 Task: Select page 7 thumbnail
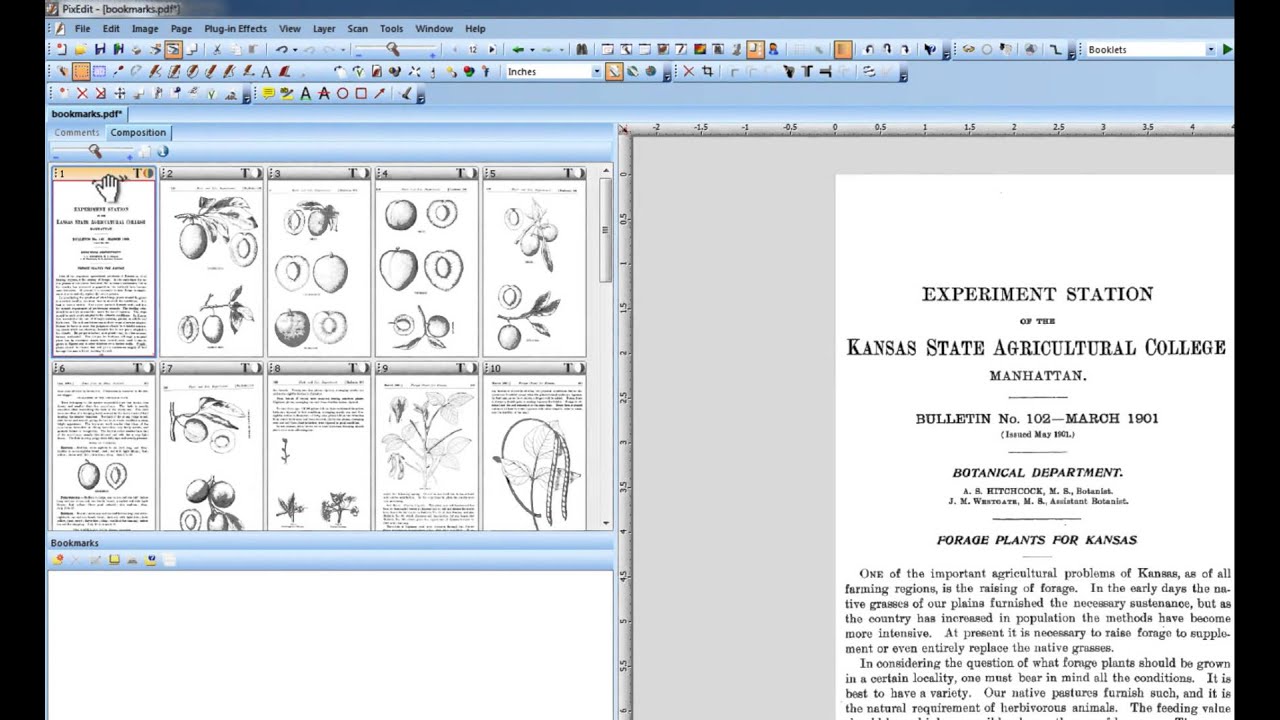coord(211,446)
